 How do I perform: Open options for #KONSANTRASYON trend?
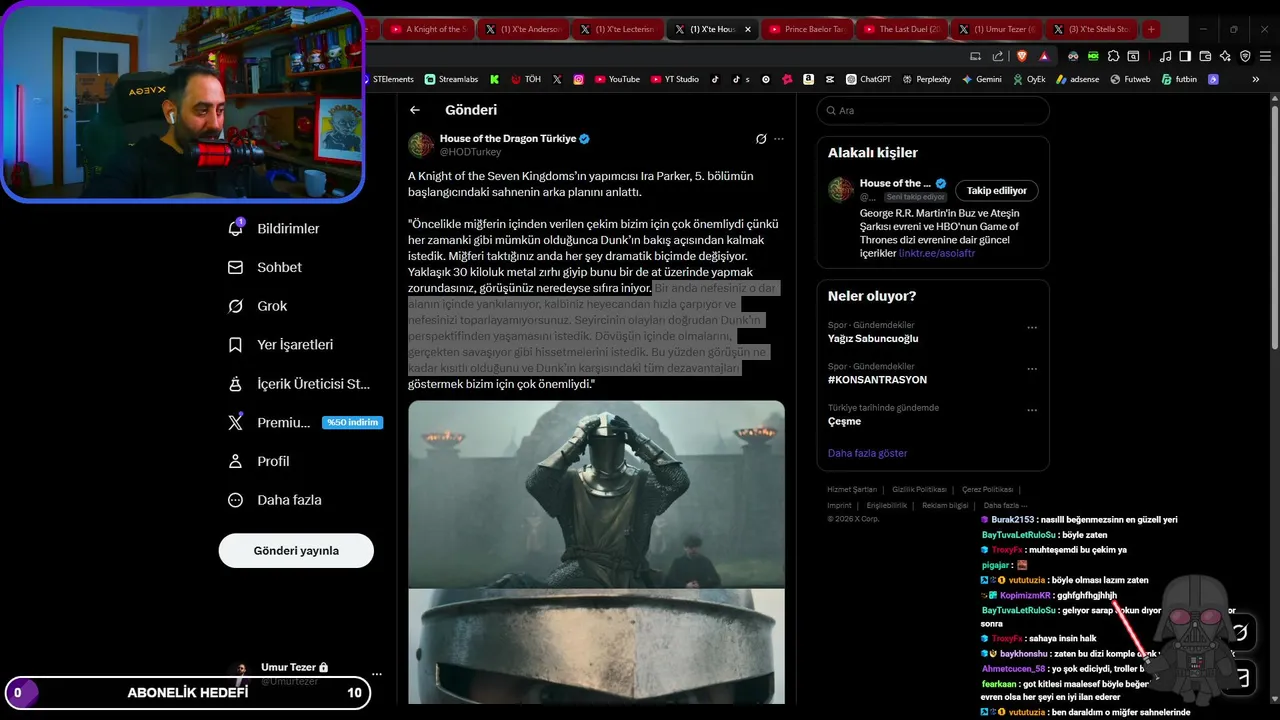coord(1032,369)
